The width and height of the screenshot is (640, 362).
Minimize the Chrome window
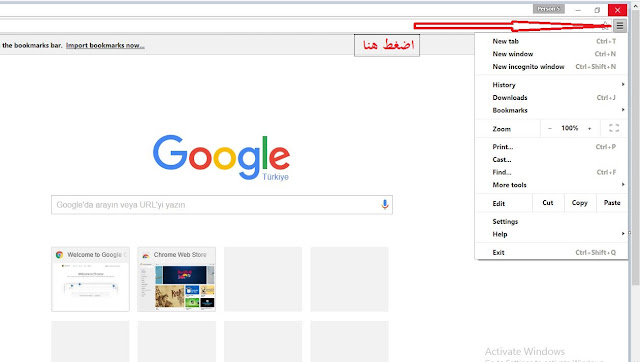point(578,10)
